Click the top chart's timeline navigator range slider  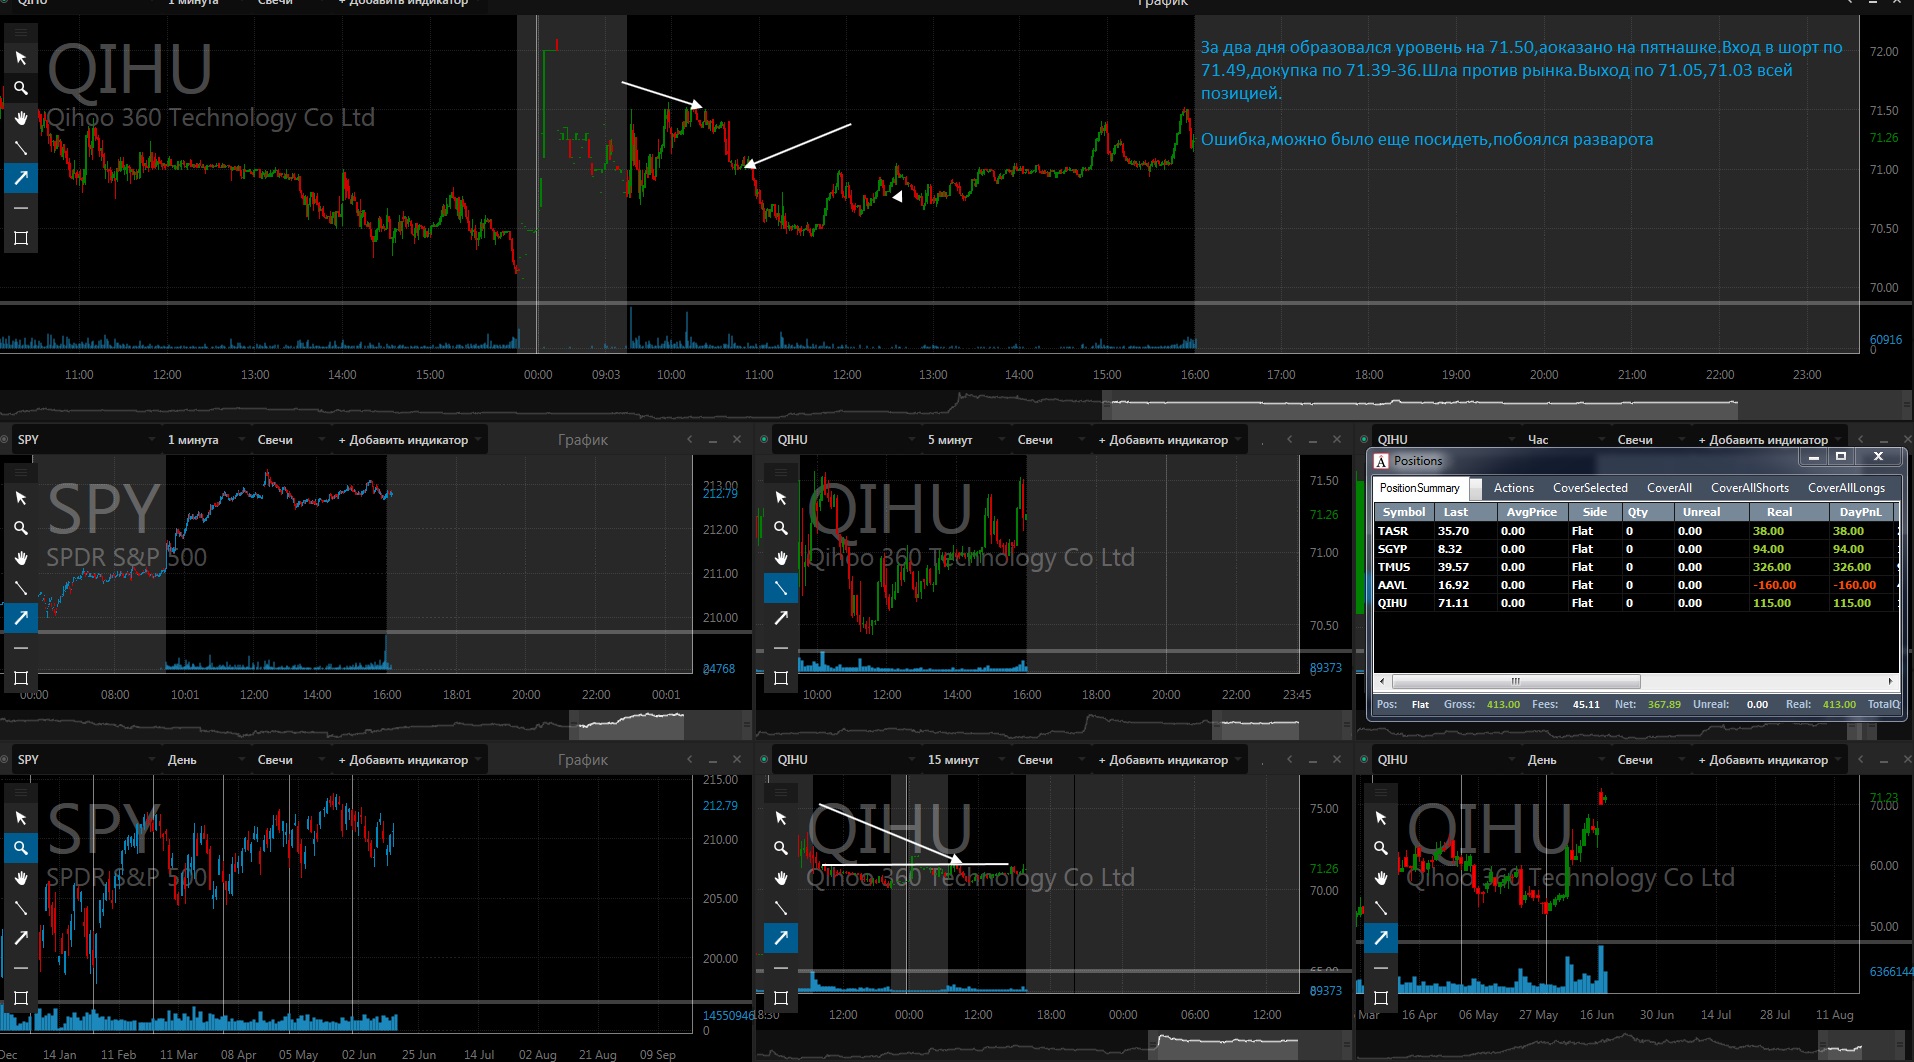(x=1420, y=406)
